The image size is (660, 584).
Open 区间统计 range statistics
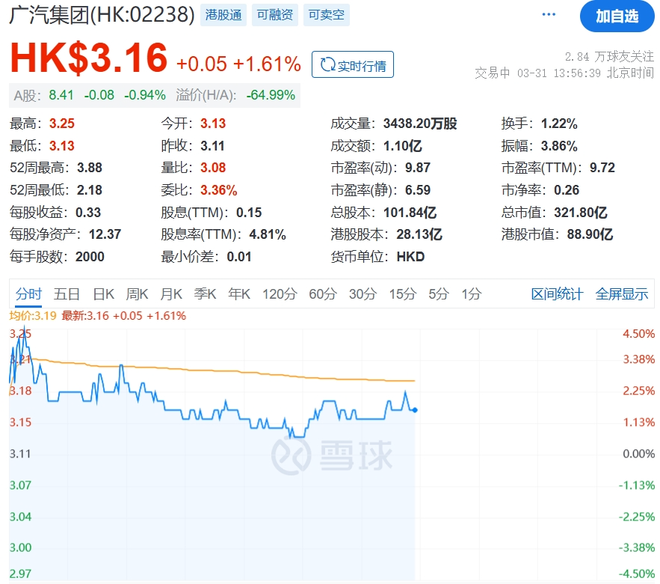tap(556, 294)
